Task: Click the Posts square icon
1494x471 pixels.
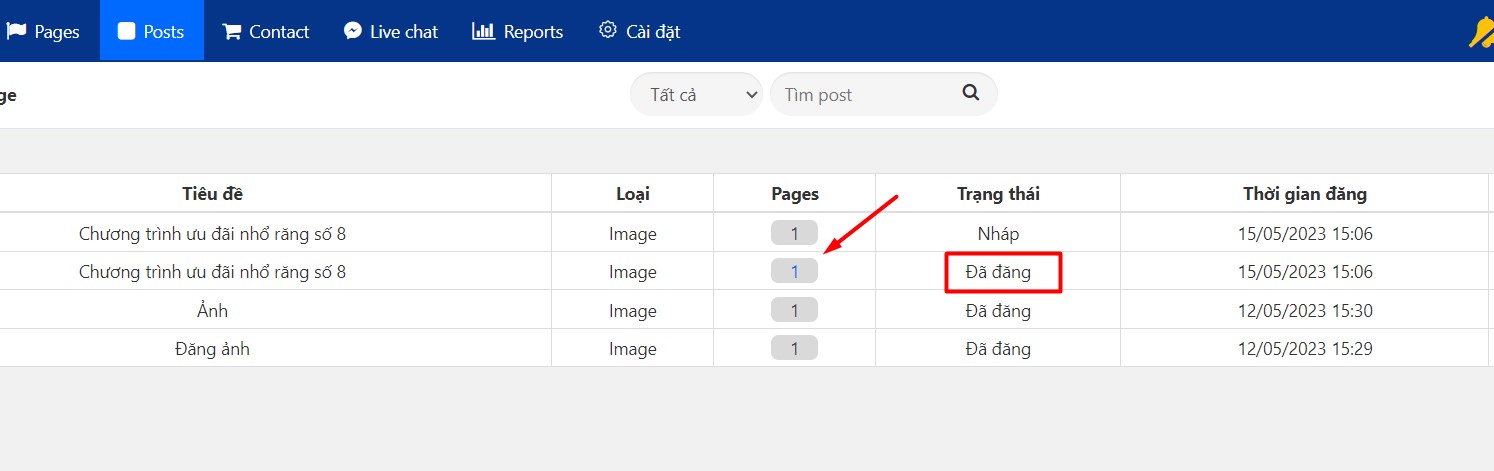Action: pos(126,31)
